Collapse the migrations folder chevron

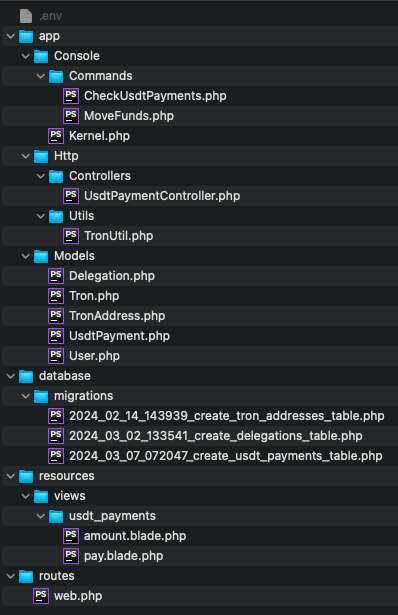pyautogui.click(x=26, y=397)
